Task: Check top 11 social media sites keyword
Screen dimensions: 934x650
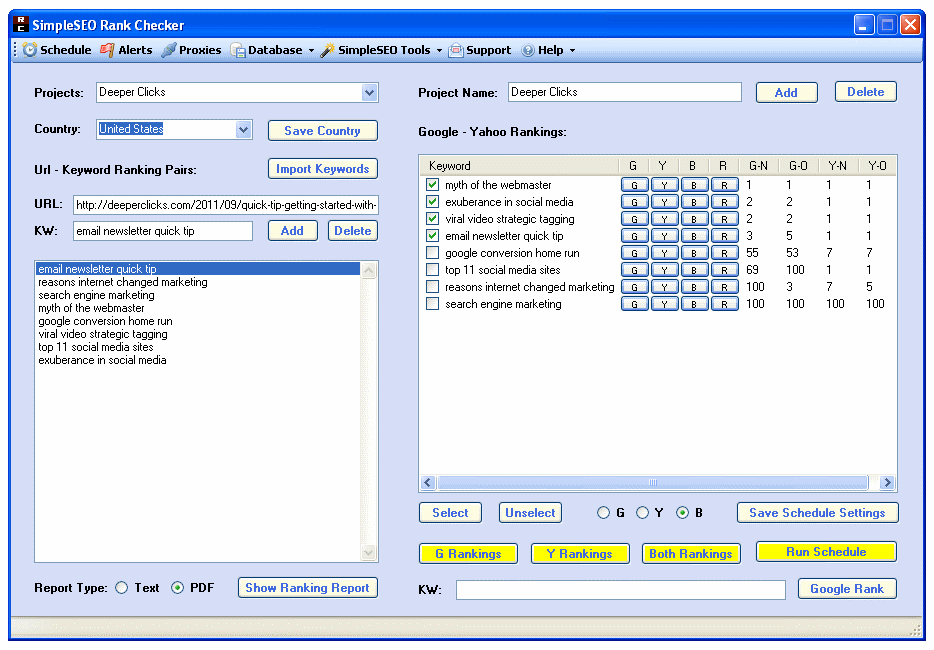Action: 432,270
